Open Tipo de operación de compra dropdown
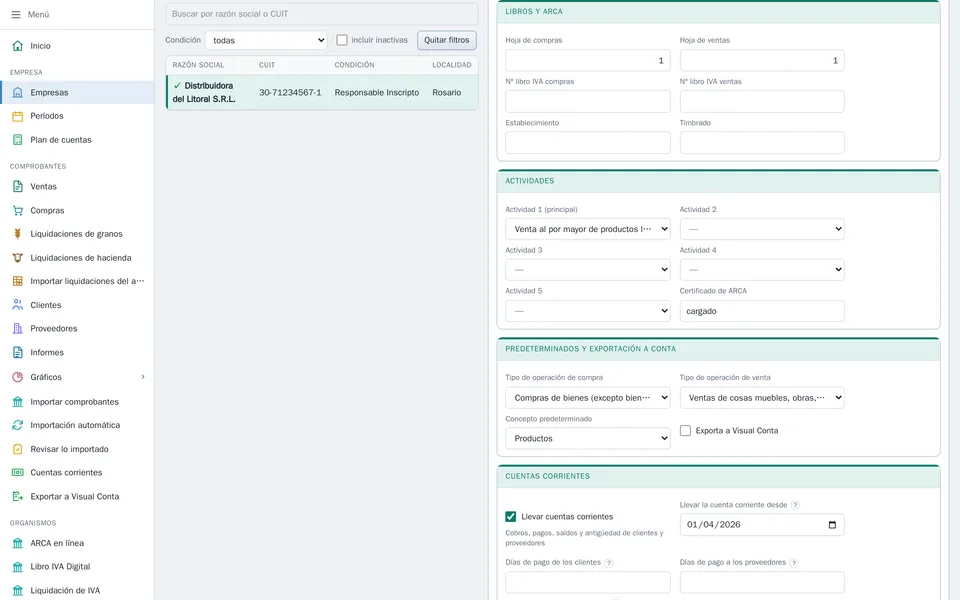The width and height of the screenshot is (960, 600). tap(588, 398)
